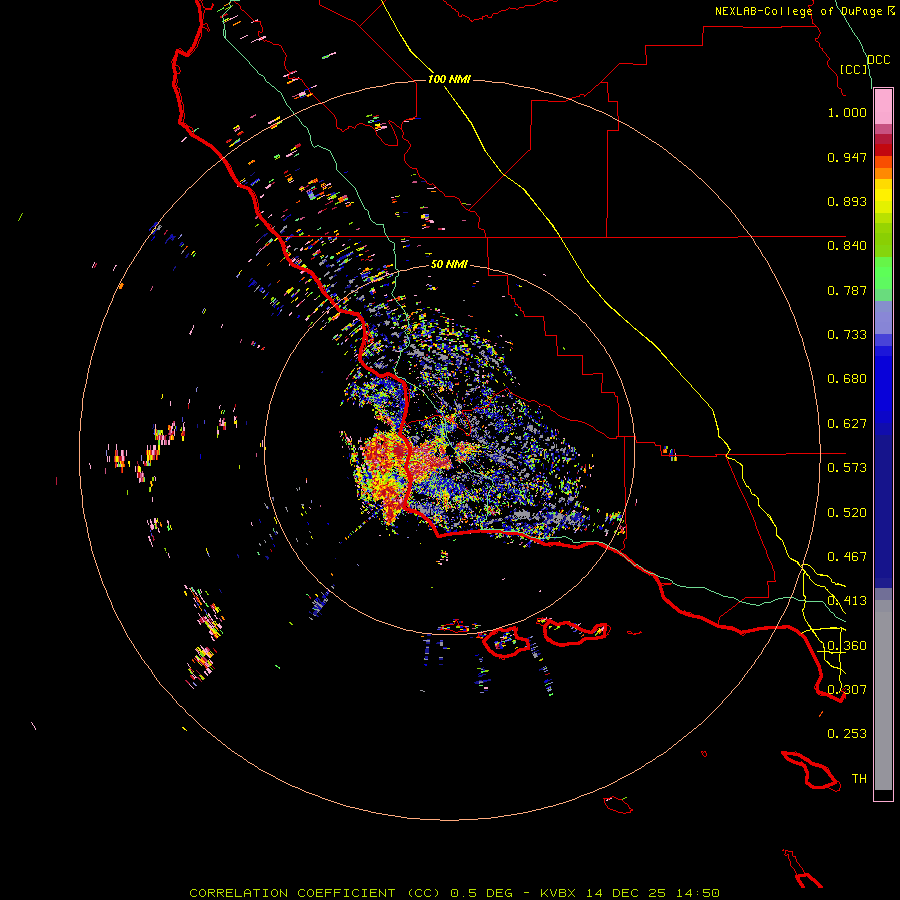Select the 0.307 legend value
This screenshot has height=900, width=900.
click(x=847, y=690)
